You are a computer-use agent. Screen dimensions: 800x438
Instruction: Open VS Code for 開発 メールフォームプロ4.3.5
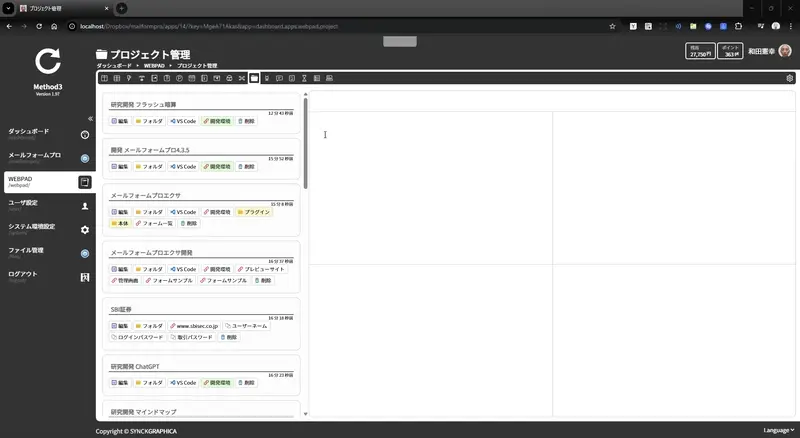[182, 166]
